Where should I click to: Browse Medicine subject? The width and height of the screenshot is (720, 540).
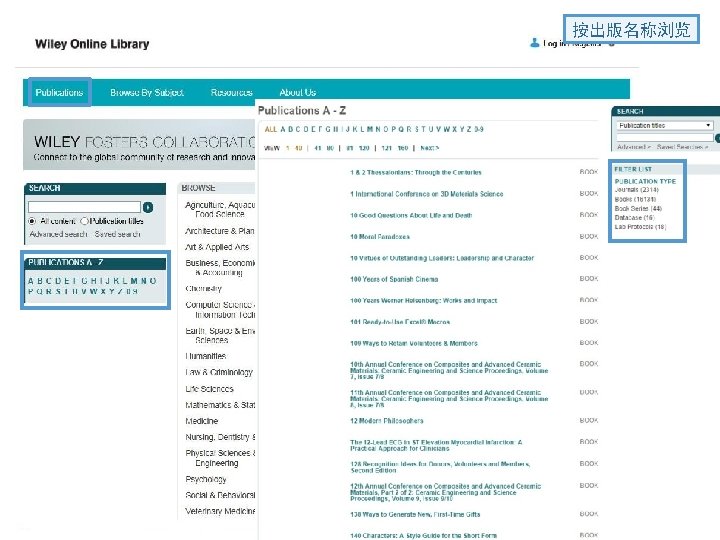(x=202, y=421)
